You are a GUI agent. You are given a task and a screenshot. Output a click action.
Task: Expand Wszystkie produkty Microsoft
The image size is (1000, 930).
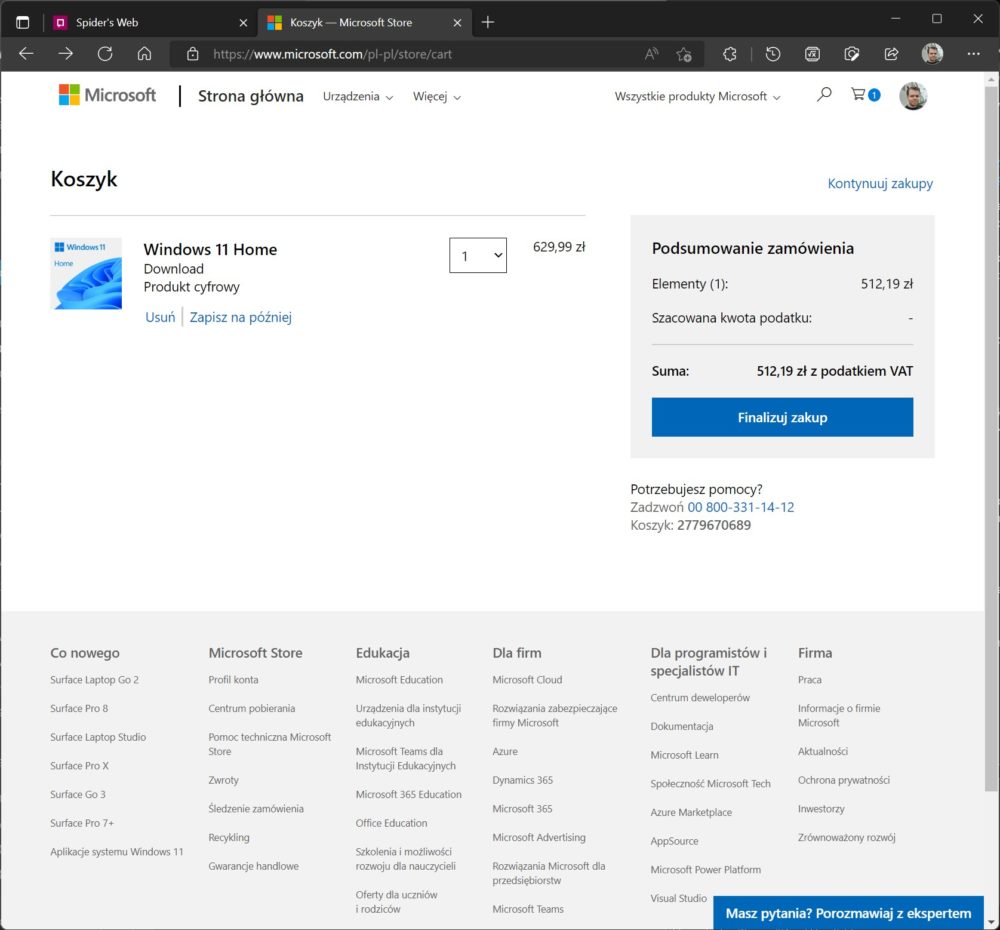coord(697,96)
